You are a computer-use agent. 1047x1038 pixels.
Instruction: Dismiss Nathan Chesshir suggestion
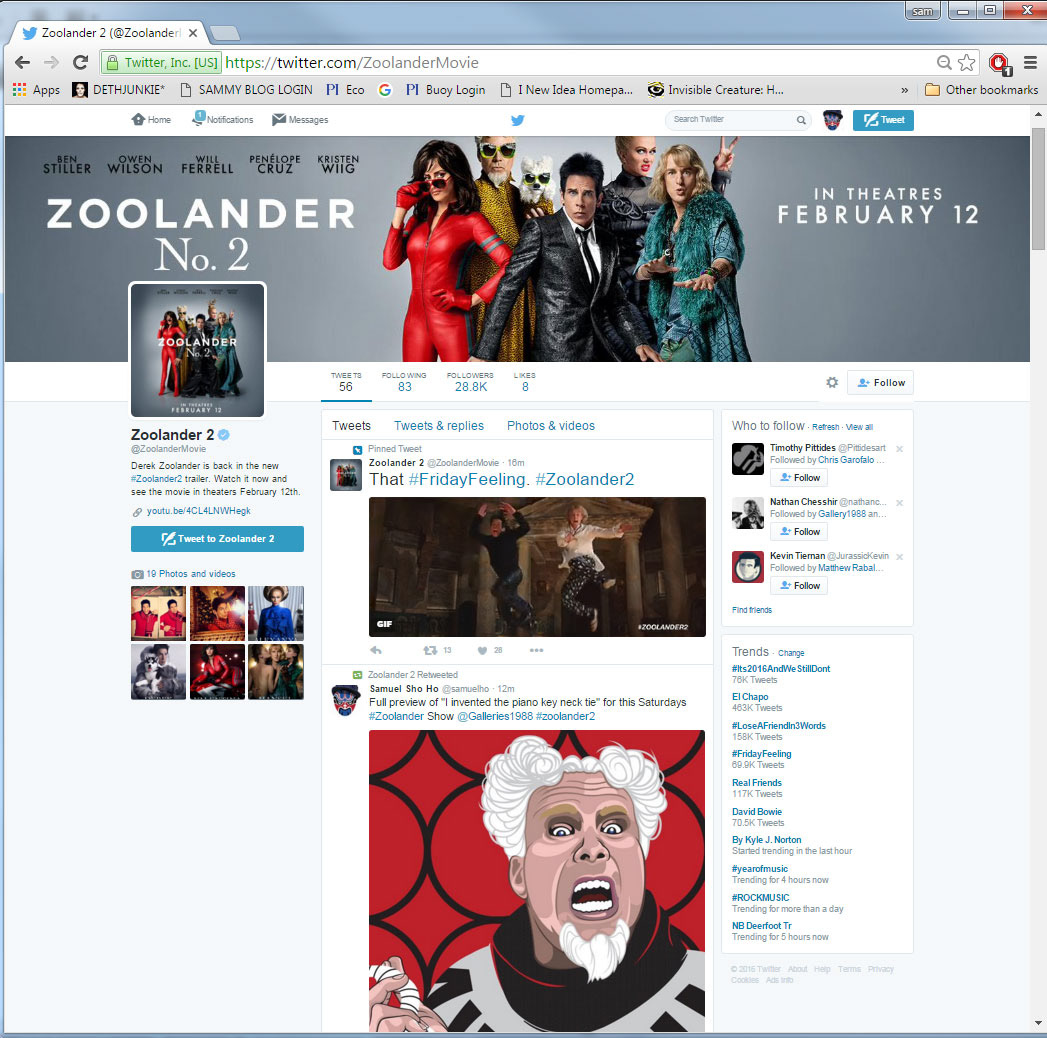(899, 503)
